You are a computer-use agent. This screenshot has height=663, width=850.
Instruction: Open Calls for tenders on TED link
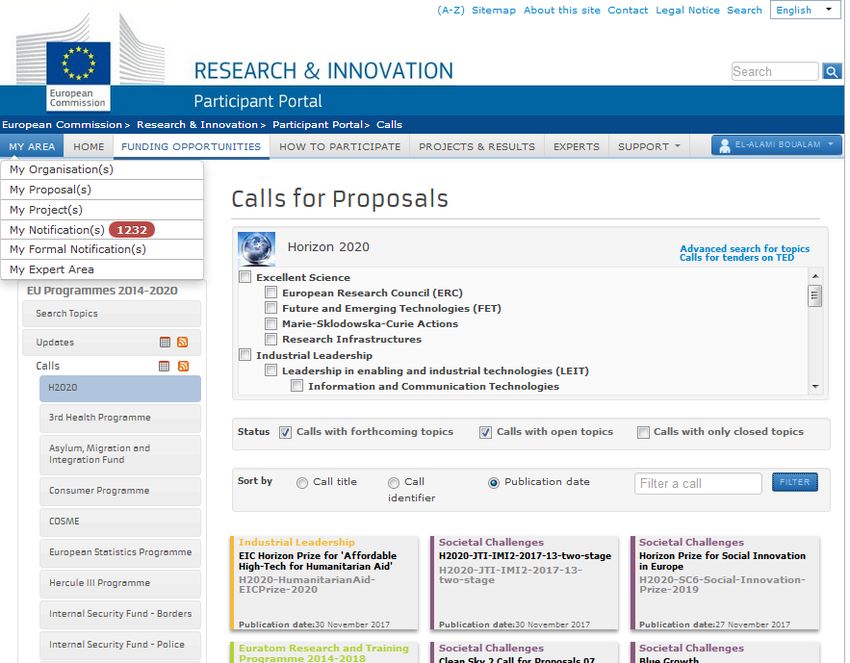(737, 258)
